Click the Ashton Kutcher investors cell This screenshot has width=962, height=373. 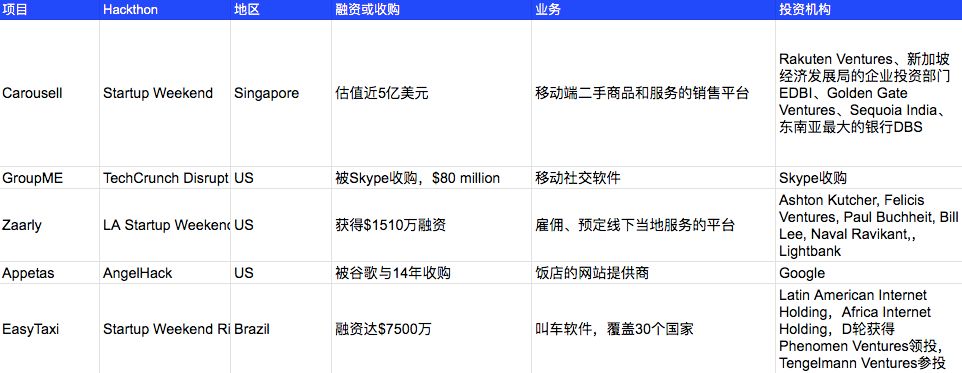[x=869, y=225]
